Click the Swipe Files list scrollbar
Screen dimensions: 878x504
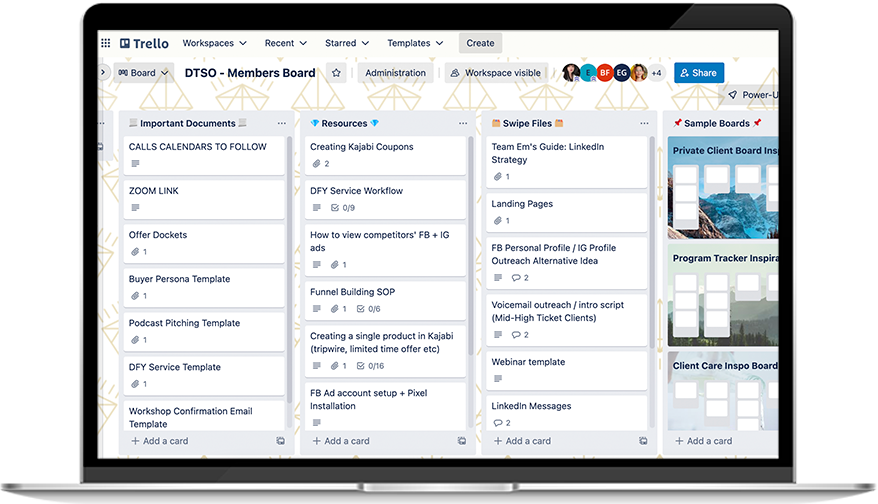(x=652, y=243)
